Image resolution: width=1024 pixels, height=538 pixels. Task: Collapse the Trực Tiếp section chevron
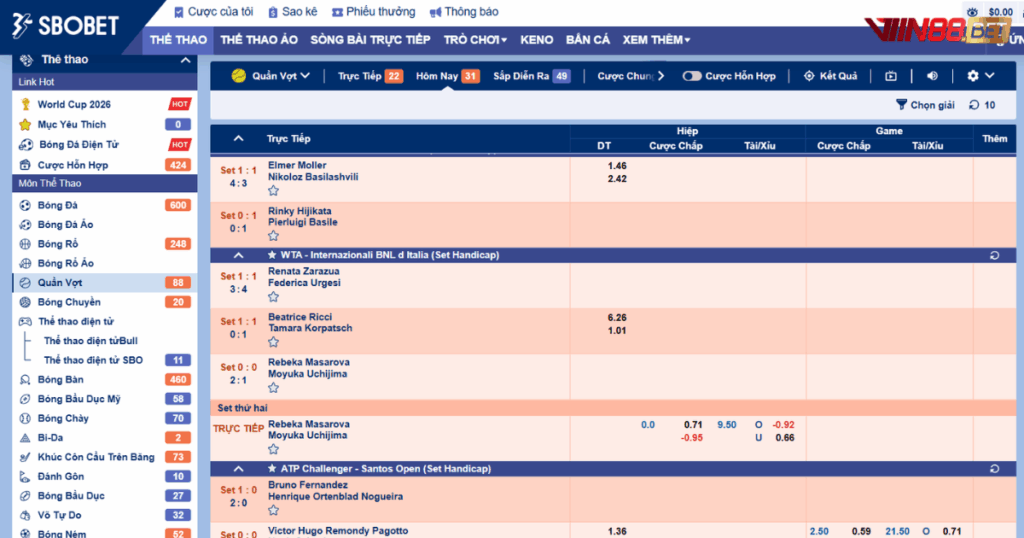[x=238, y=138]
